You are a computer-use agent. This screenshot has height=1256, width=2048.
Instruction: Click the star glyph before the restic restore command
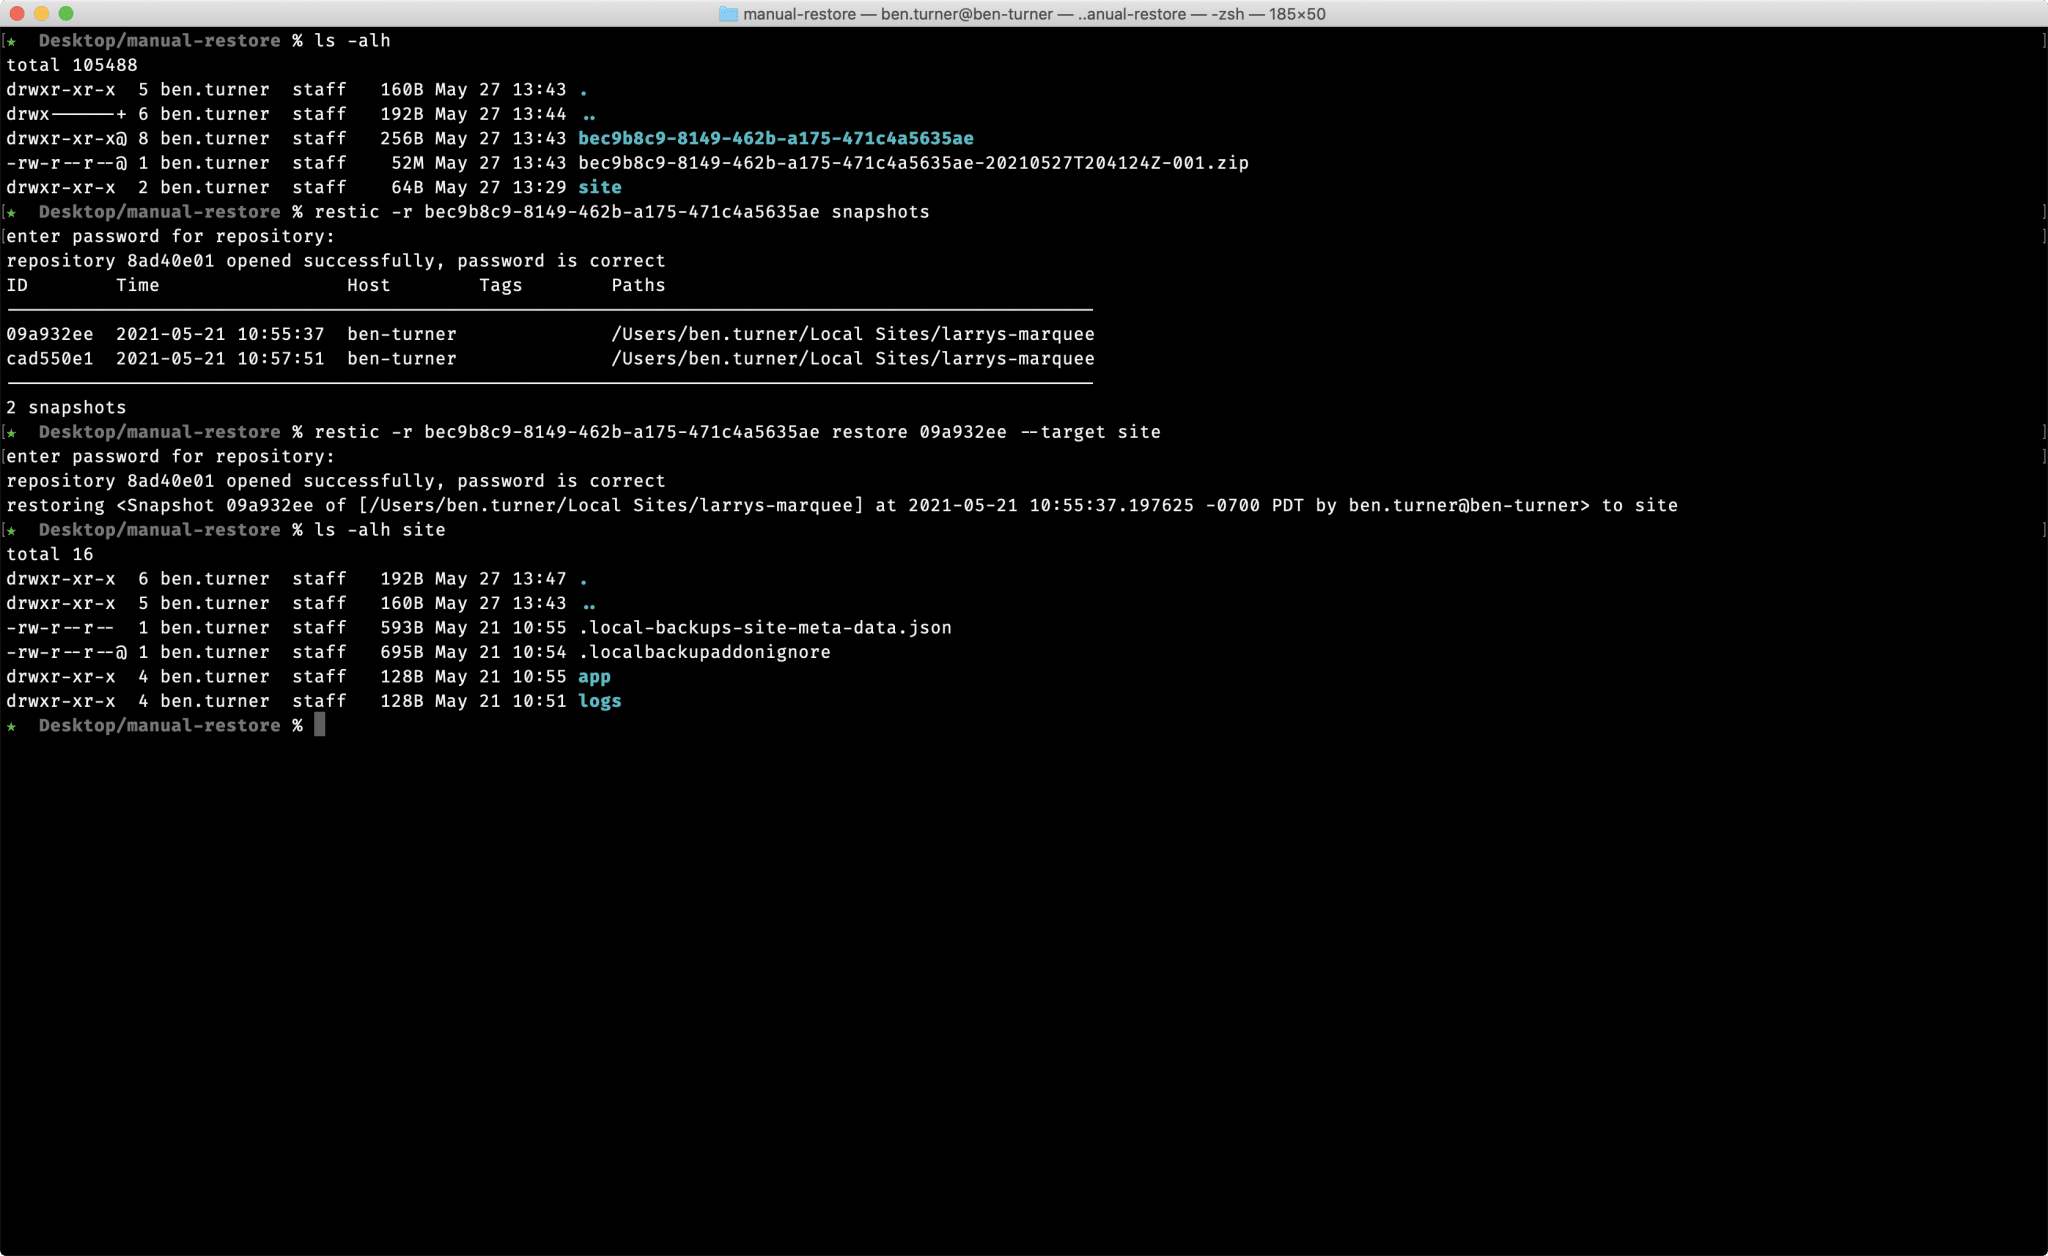pos(11,431)
